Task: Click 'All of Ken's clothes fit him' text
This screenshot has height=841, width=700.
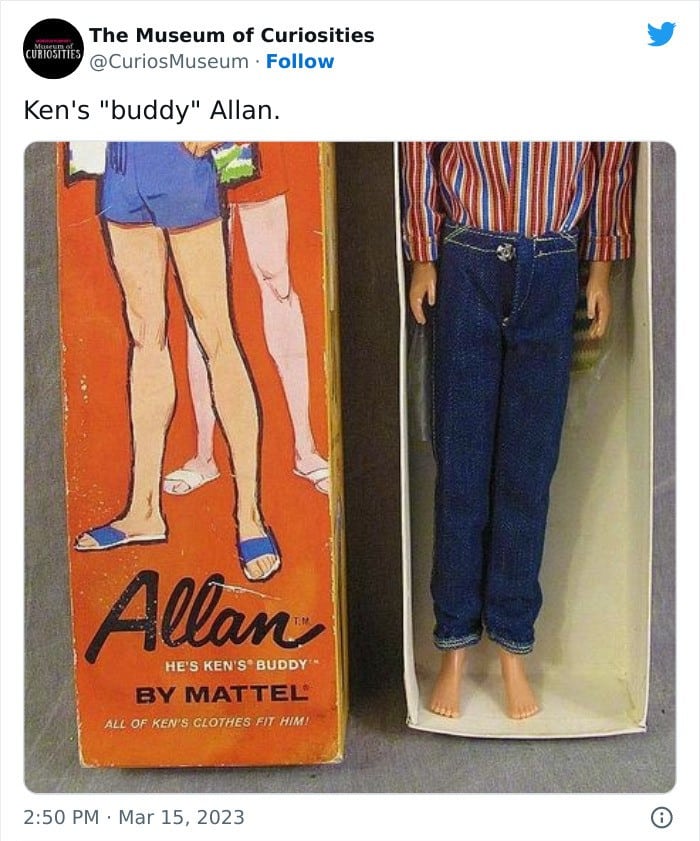Action: coord(207,722)
